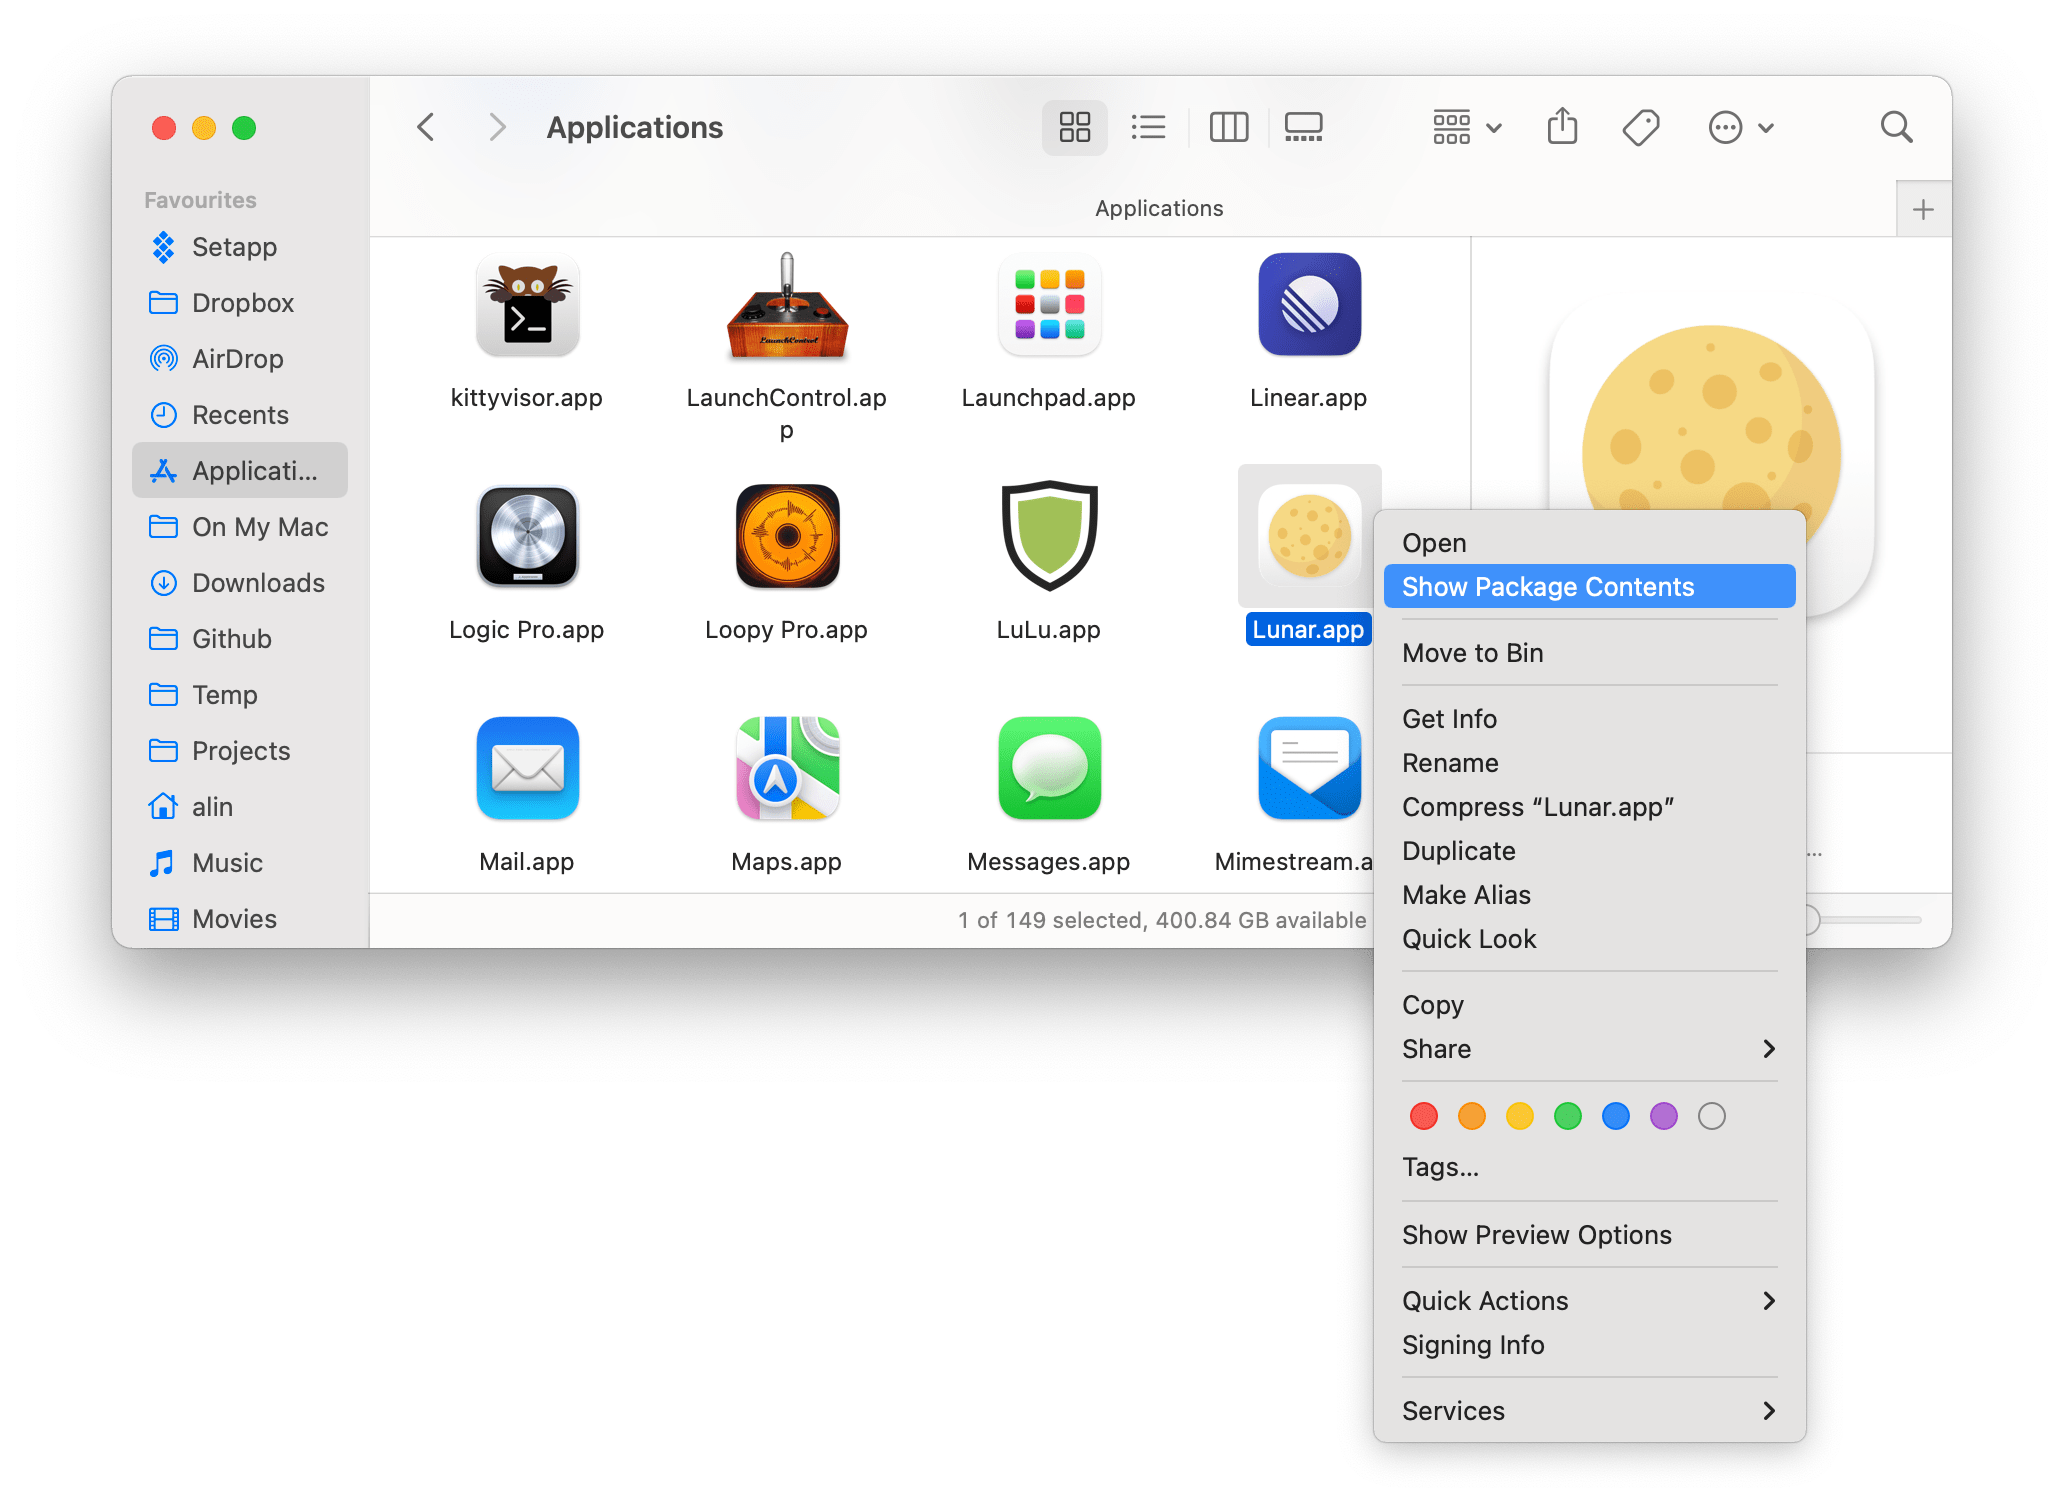Select the Maps.app icon
The image size is (2064, 1496).
click(x=787, y=769)
